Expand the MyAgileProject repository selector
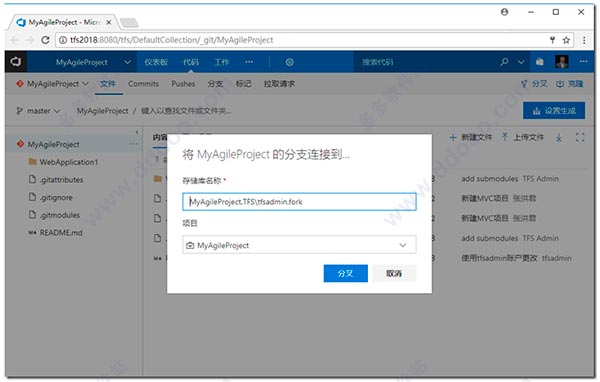600x382 pixels. click(52, 84)
